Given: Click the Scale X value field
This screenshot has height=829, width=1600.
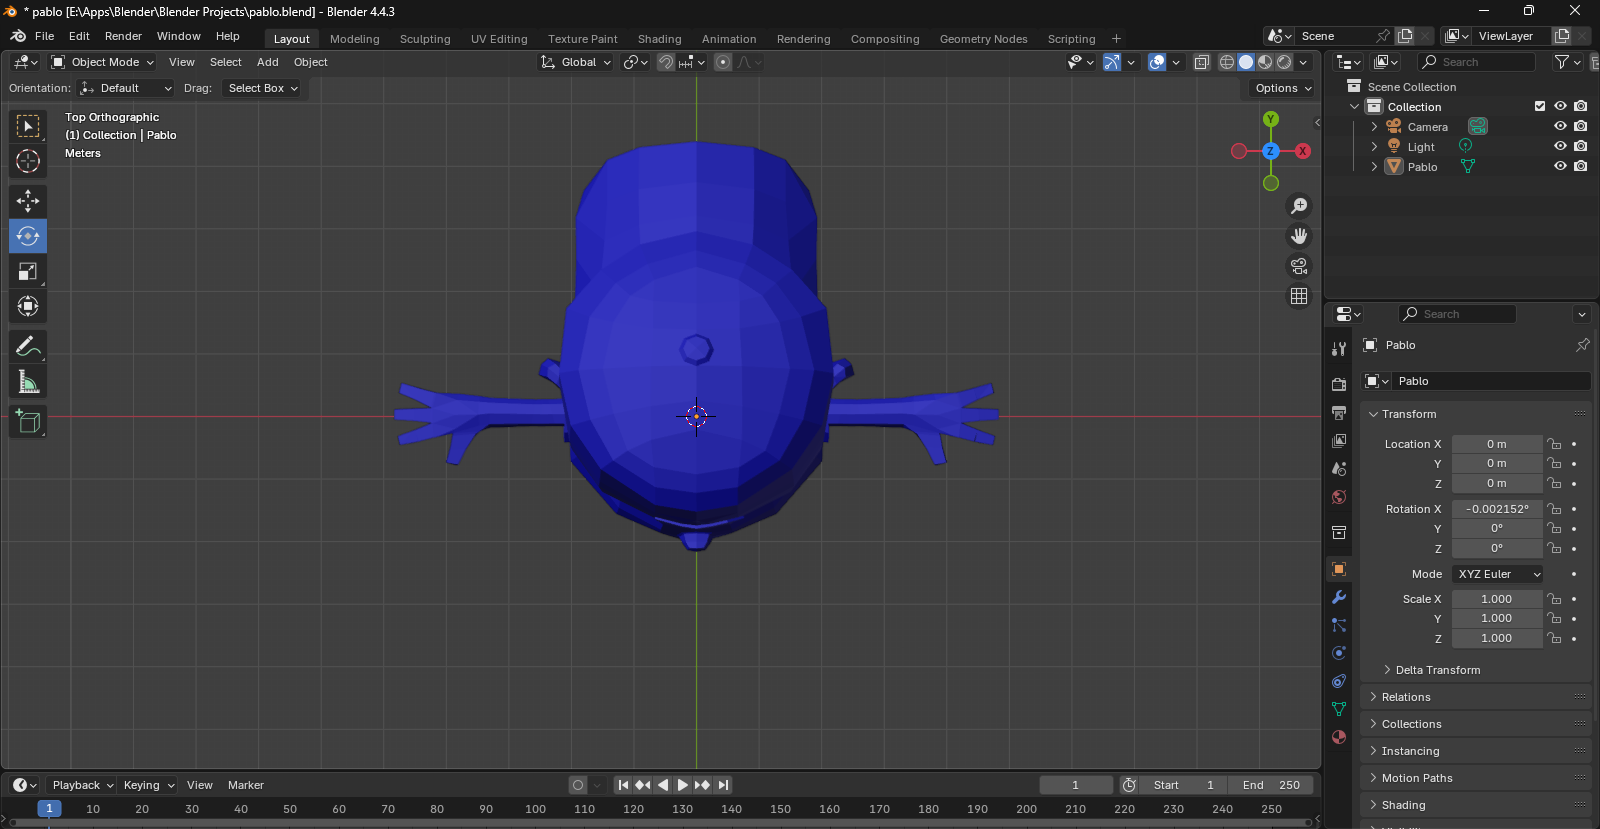Looking at the screenshot, I should tap(1497, 599).
